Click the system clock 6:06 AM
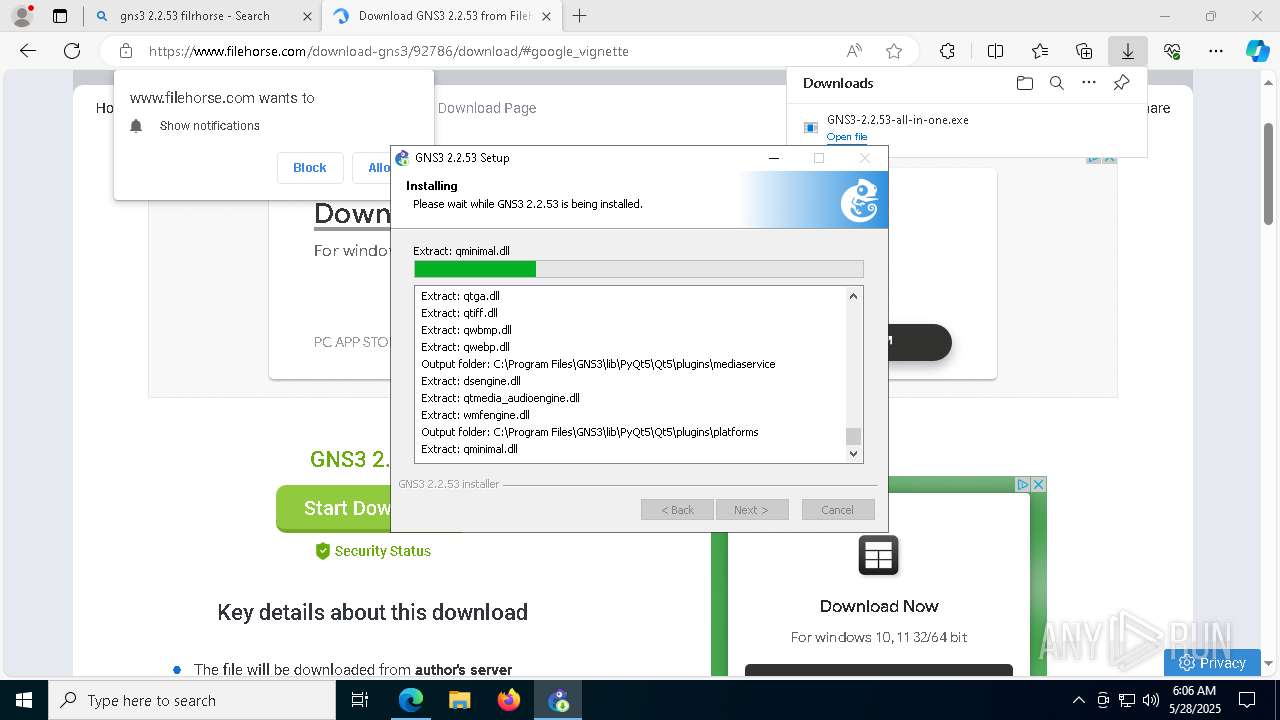The width and height of the screenshot is (1280, 720). coord(1194,691)
